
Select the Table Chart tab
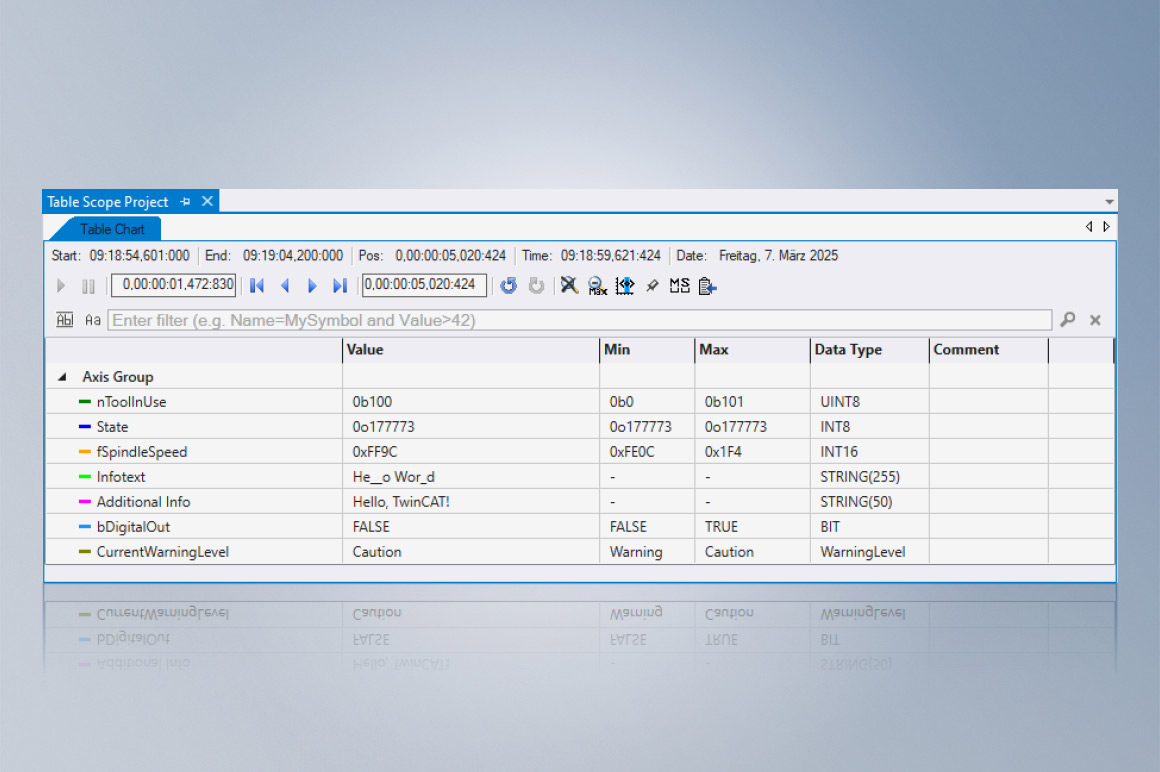tap(111, 229)
